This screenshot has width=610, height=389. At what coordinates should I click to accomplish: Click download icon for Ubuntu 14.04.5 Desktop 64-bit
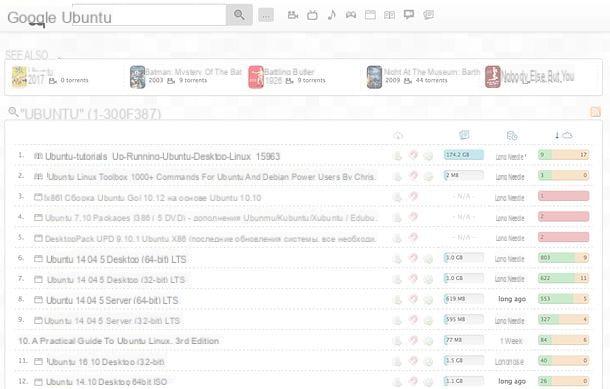point(397,259)
